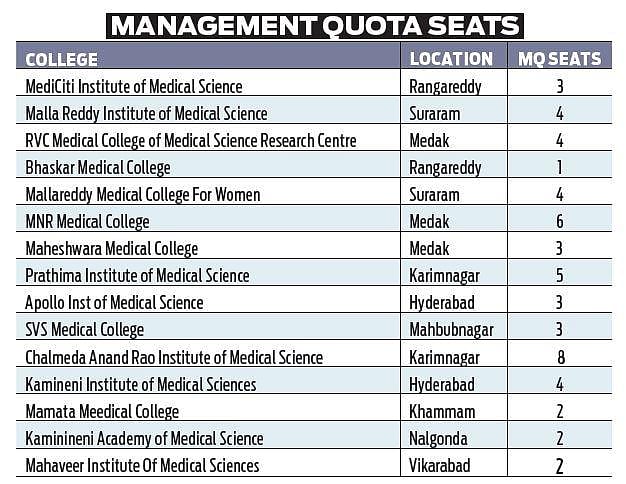Select Malla Reddy Institute of Medical Science

coord(146,113)
